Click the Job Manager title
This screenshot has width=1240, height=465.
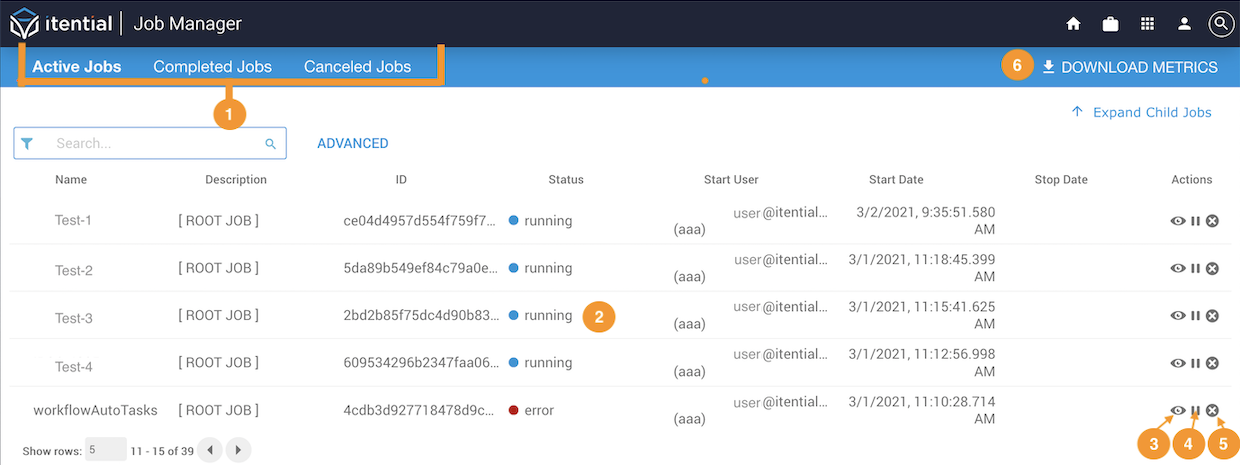(187, 23)
